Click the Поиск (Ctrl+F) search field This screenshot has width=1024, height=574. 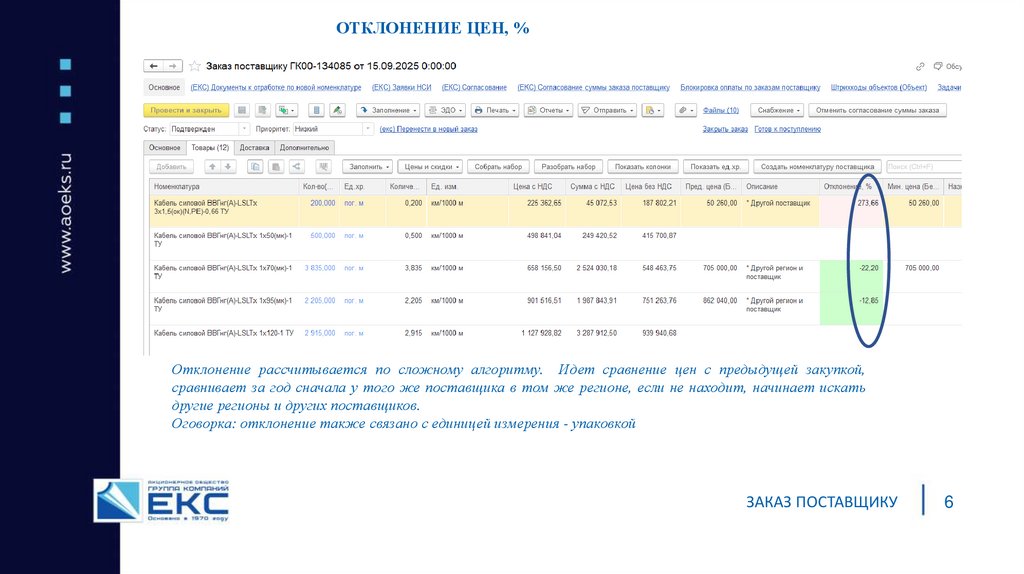pos(923,167)
